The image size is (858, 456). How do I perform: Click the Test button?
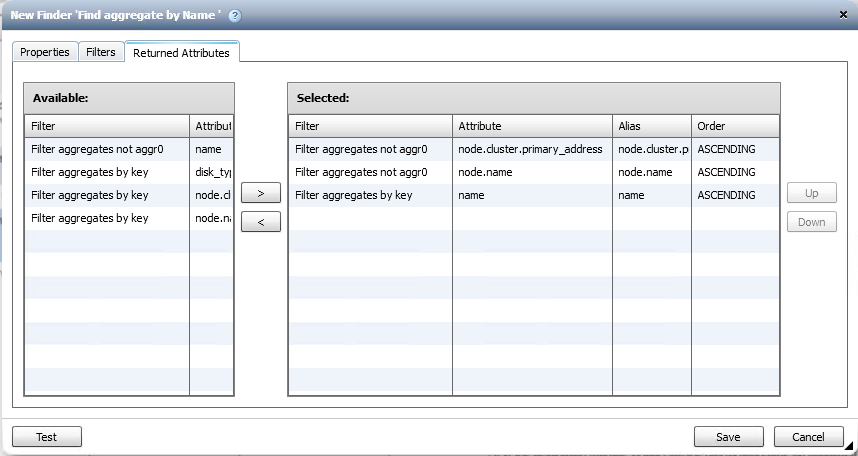(47, 437)
